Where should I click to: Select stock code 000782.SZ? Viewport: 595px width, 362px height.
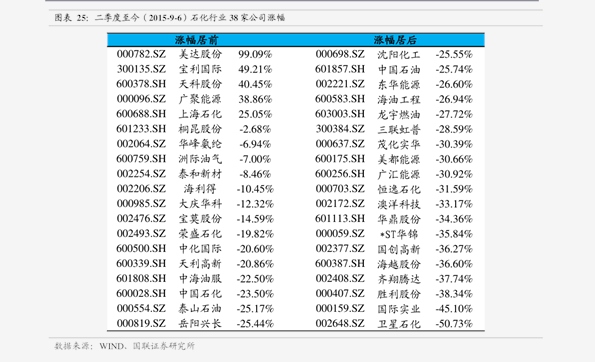tap(141, 54)
